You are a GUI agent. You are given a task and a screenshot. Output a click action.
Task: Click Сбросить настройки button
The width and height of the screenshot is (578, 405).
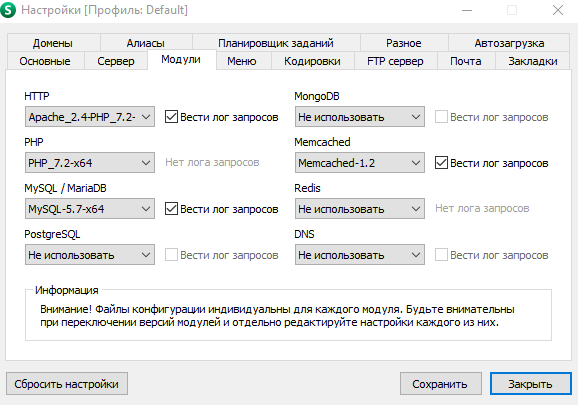click(67, 384)
